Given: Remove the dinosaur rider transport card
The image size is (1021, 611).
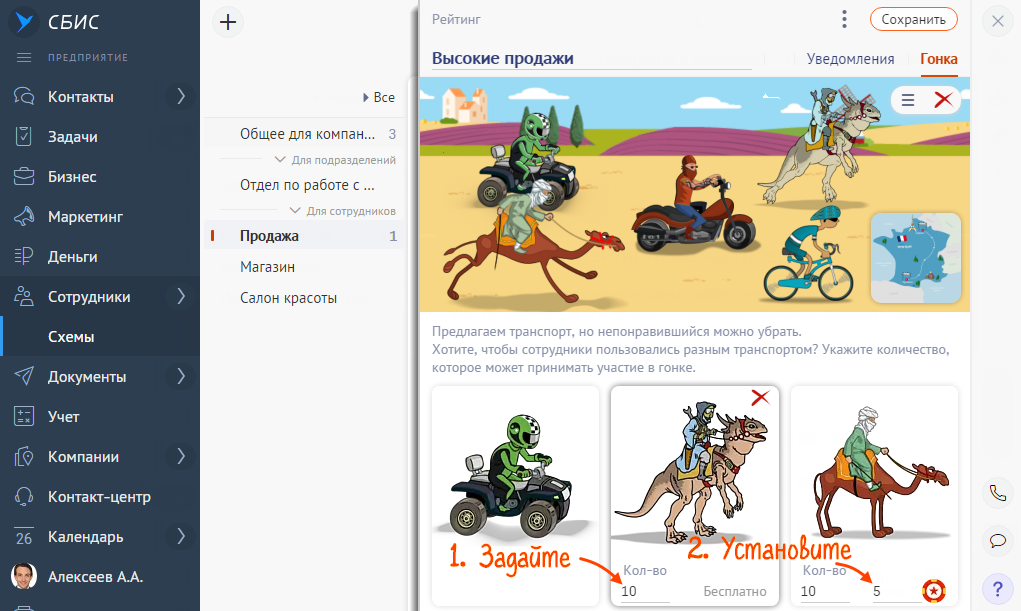Looking at the screenshot, I should [760, 398].
